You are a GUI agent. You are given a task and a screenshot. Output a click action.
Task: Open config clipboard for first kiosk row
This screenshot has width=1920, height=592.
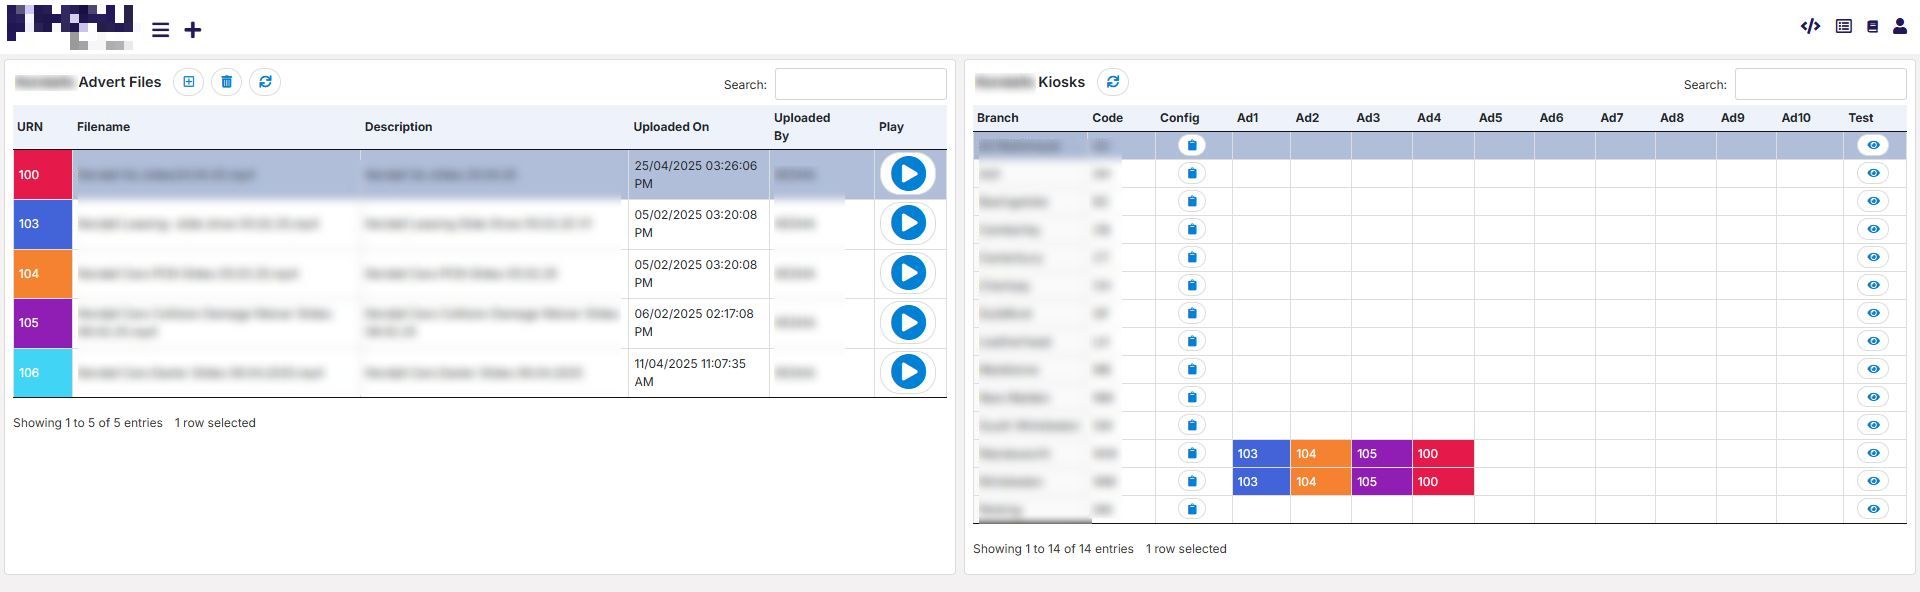point(1191,145)
